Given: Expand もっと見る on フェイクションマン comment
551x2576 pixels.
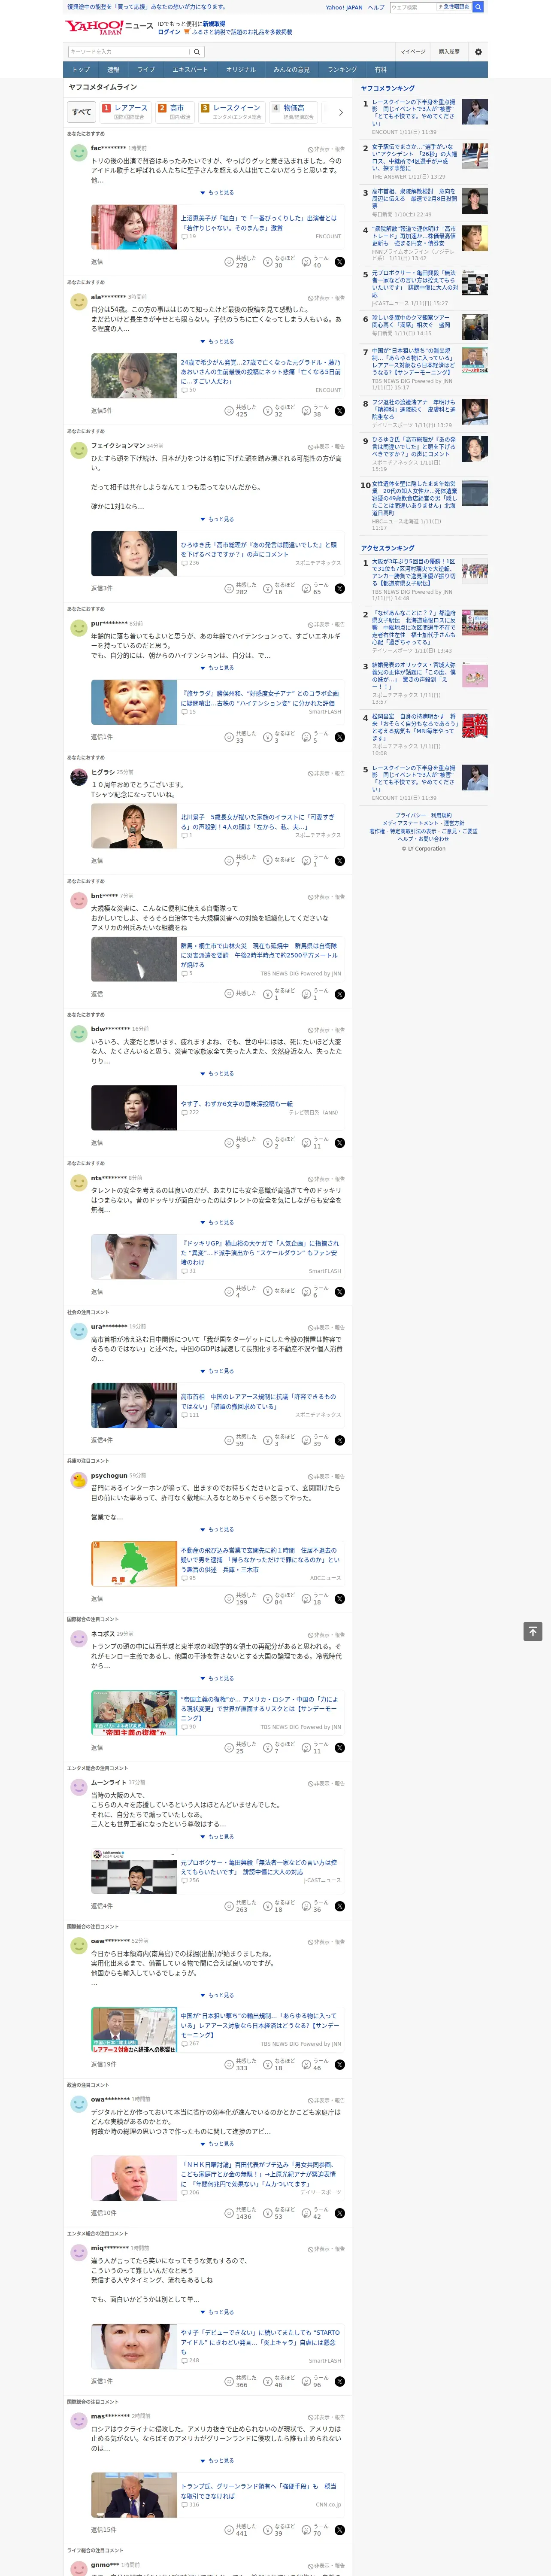Looking at the screenshot, I should (217, 520).
